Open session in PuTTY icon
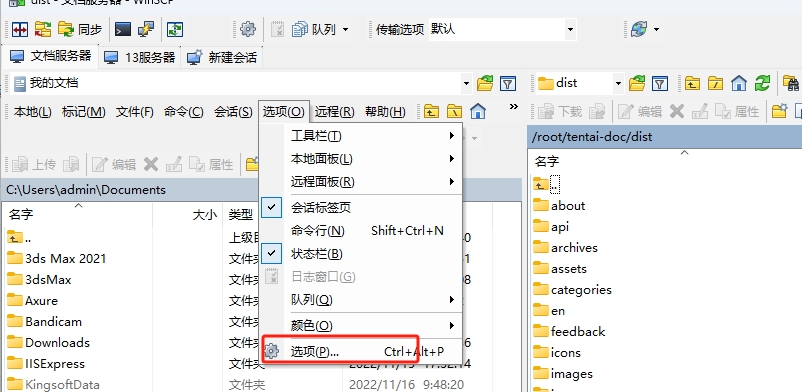Image resolution: width=802 pixels, height=392 pixels. coord(146,29)
